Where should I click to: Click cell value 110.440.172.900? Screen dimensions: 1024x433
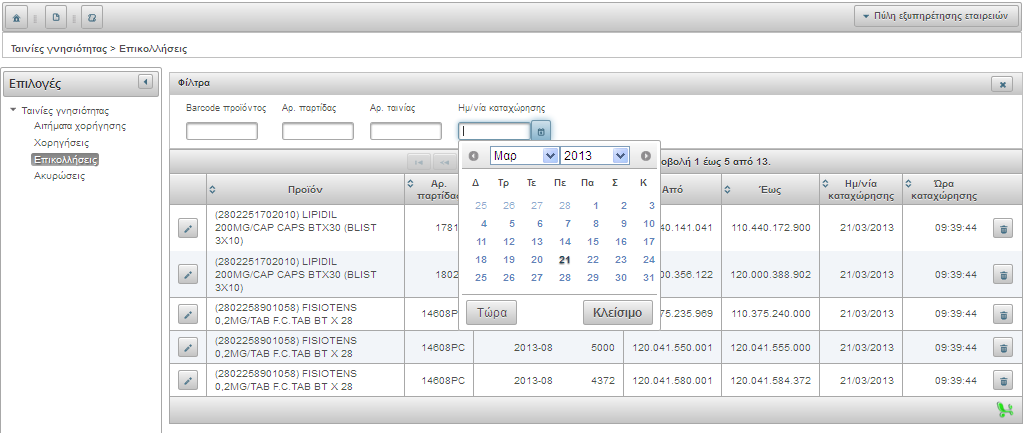pos(771,228)
